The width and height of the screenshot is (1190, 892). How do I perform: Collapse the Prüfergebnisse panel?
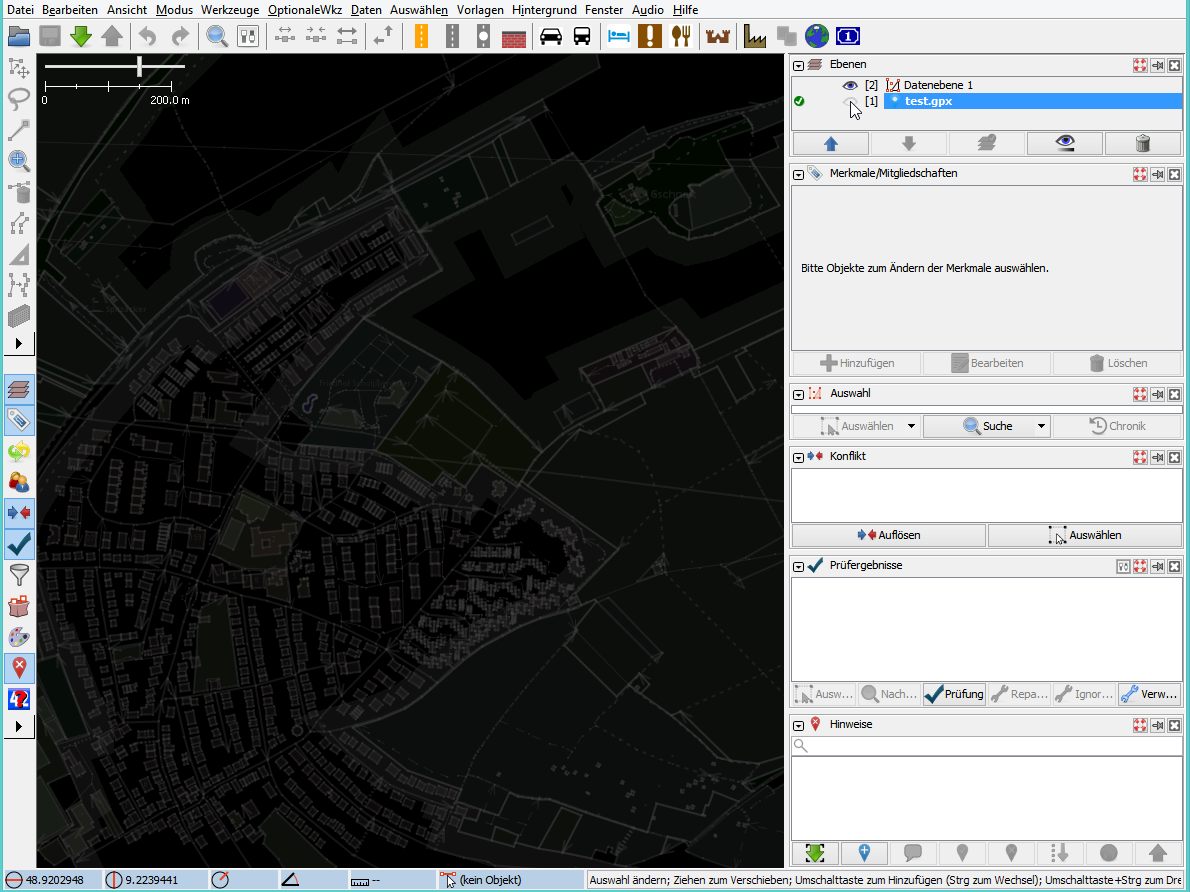pos(799,567)
